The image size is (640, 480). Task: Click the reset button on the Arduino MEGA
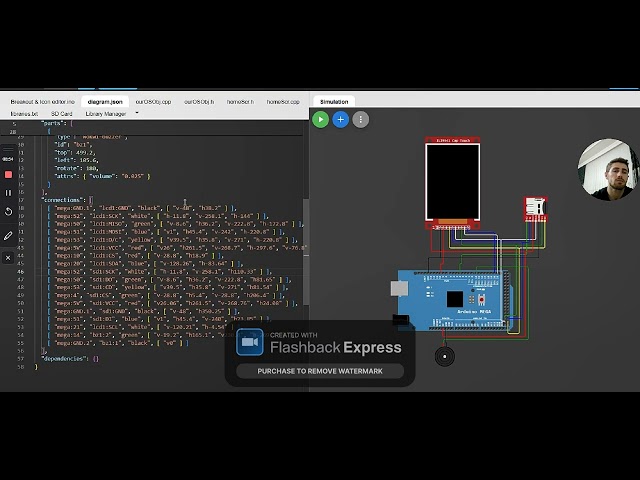[482, 300]
